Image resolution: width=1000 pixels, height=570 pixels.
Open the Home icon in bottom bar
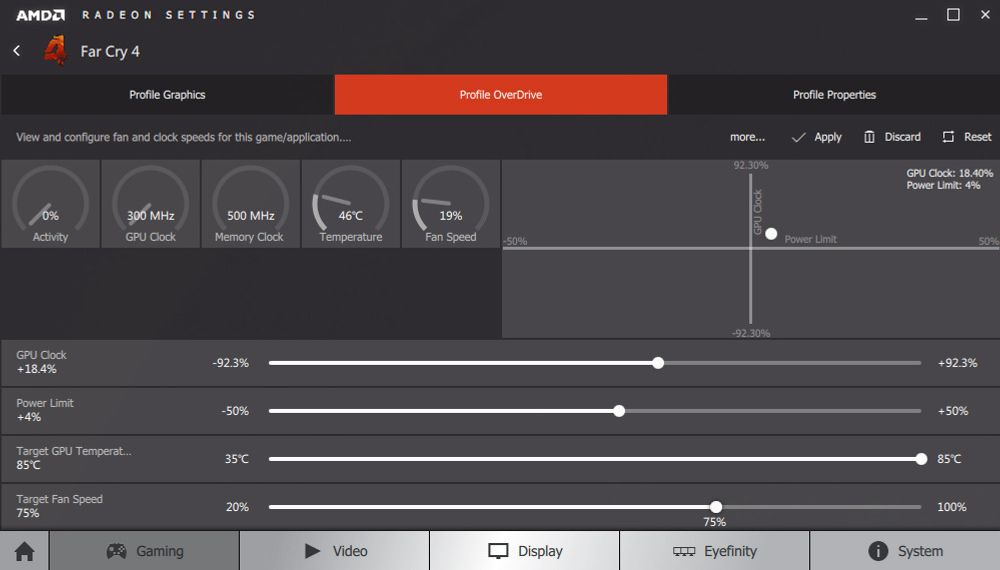24,551
